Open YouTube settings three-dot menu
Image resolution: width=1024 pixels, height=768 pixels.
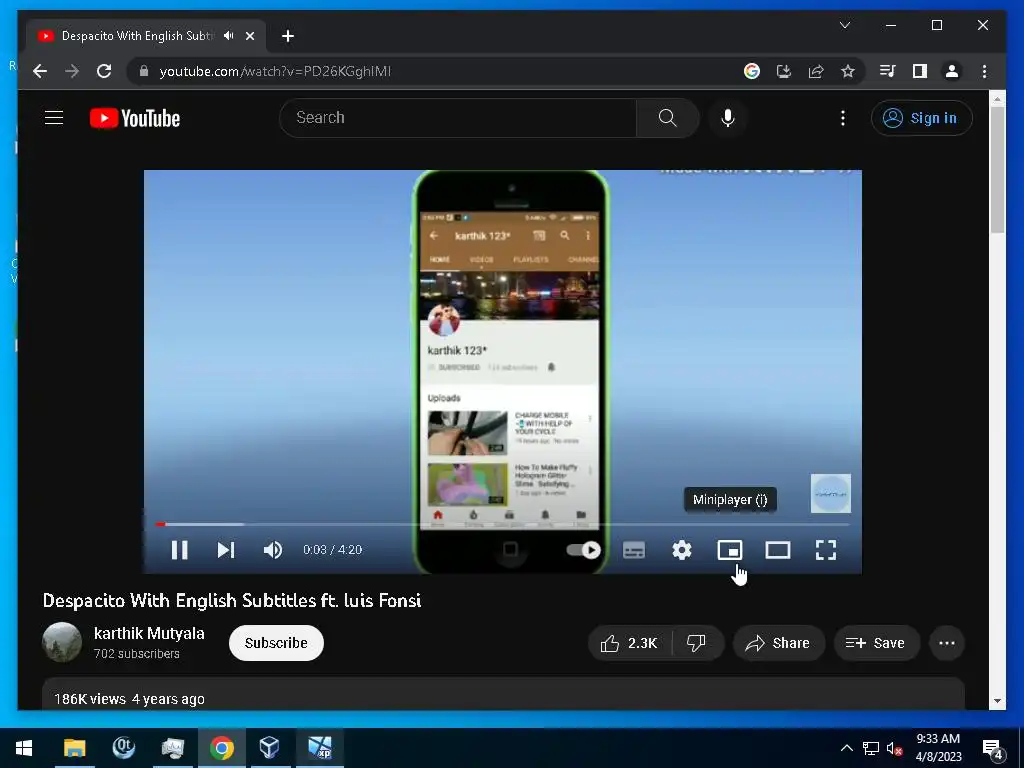pyautogui.click(x=843, y=118)
